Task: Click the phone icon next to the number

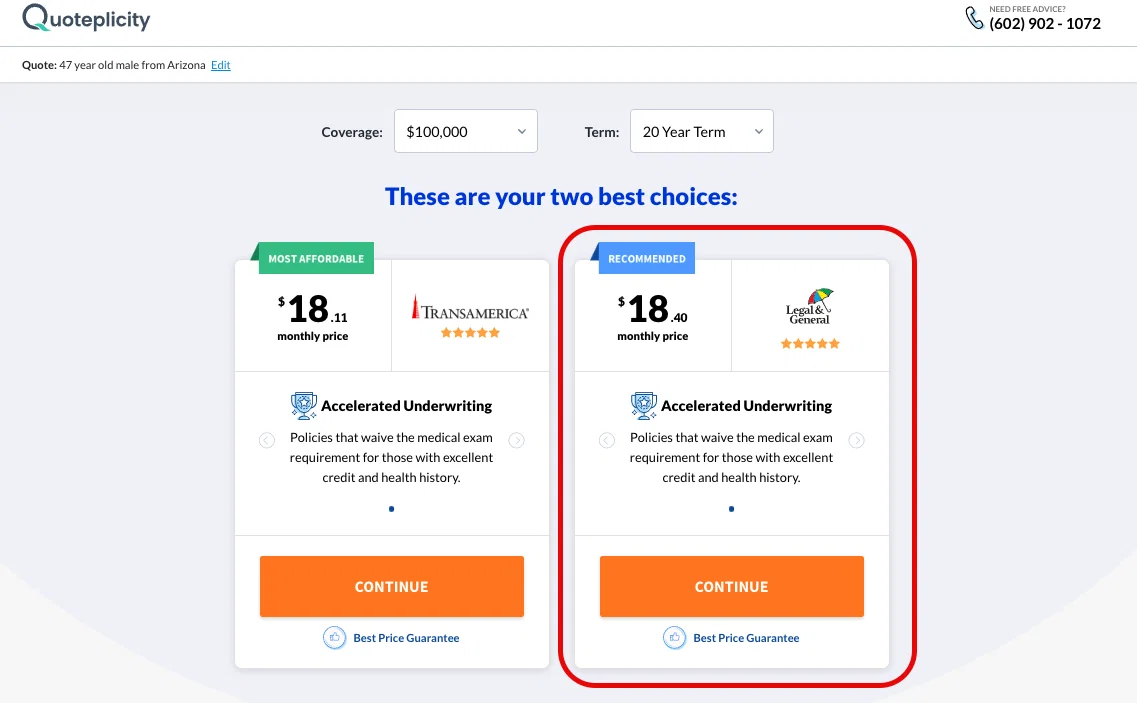Action: click(x=974, y=18)
